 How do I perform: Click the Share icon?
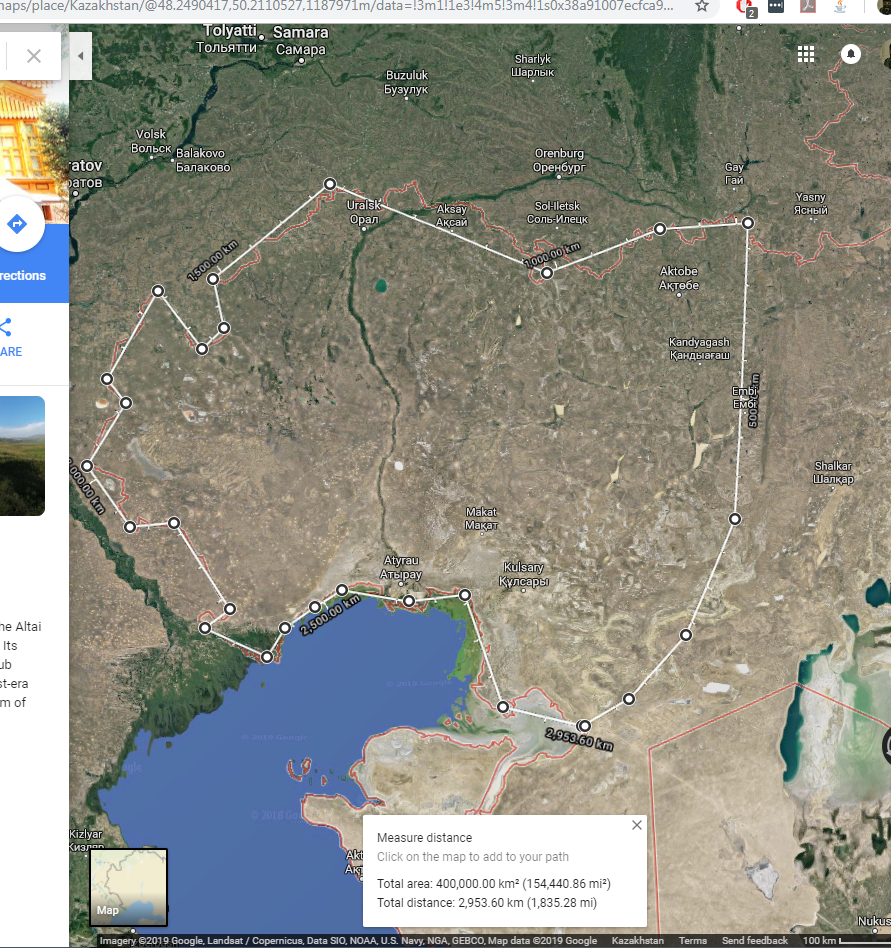(6, 327)
